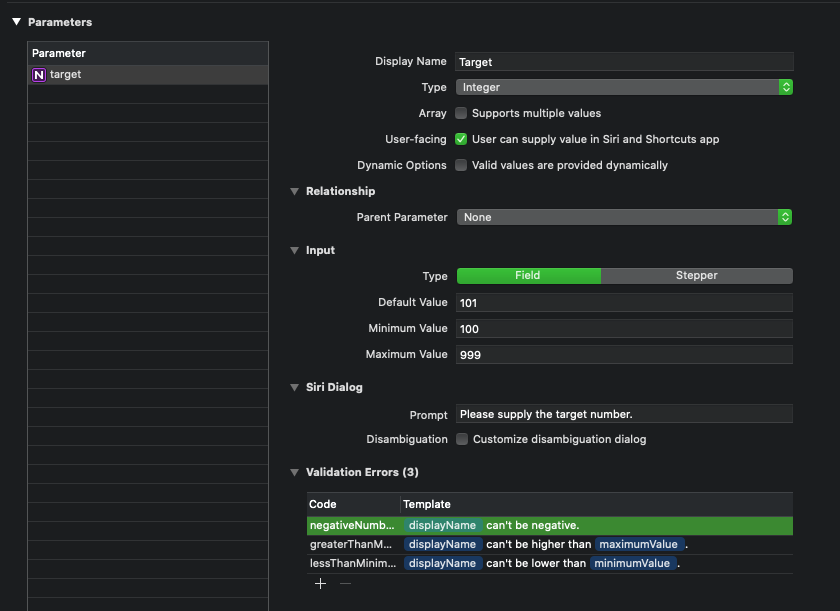The width and height of the screenshot is (840, 611).
Task: Remove a validation error with the minus button
Action: 344,583
